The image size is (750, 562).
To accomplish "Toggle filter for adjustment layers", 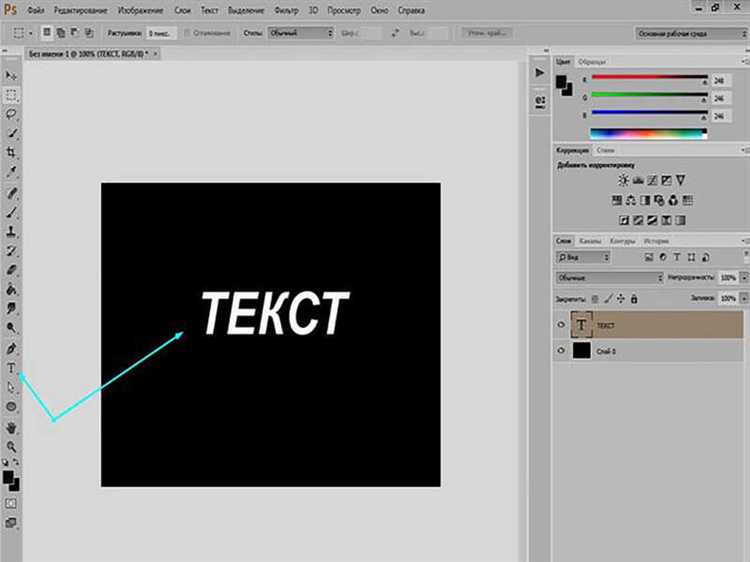I will pos(662,257).
